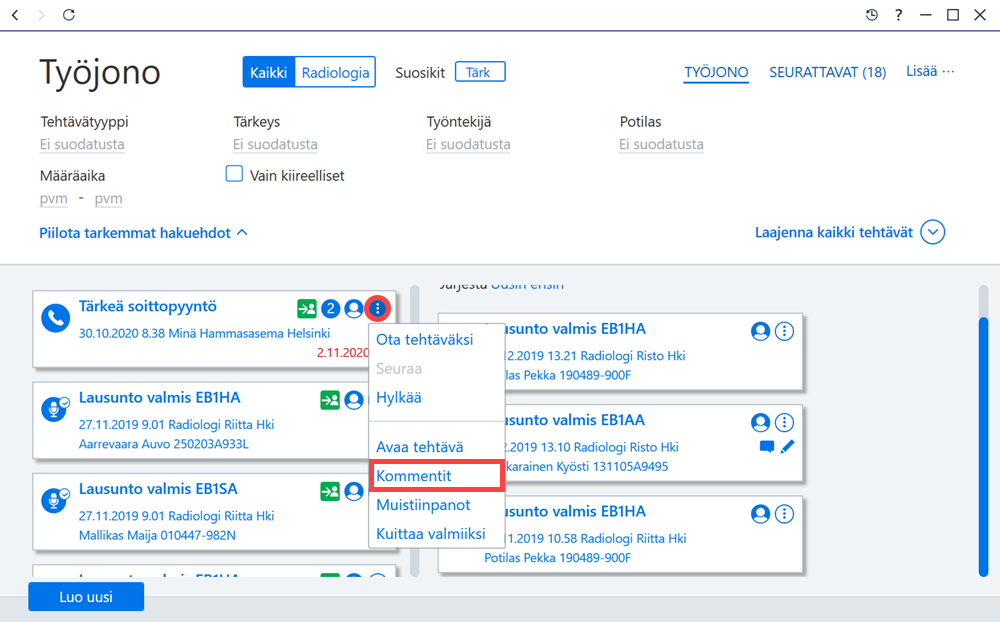Switch to the Radiologia toggle button

point(335,72)
